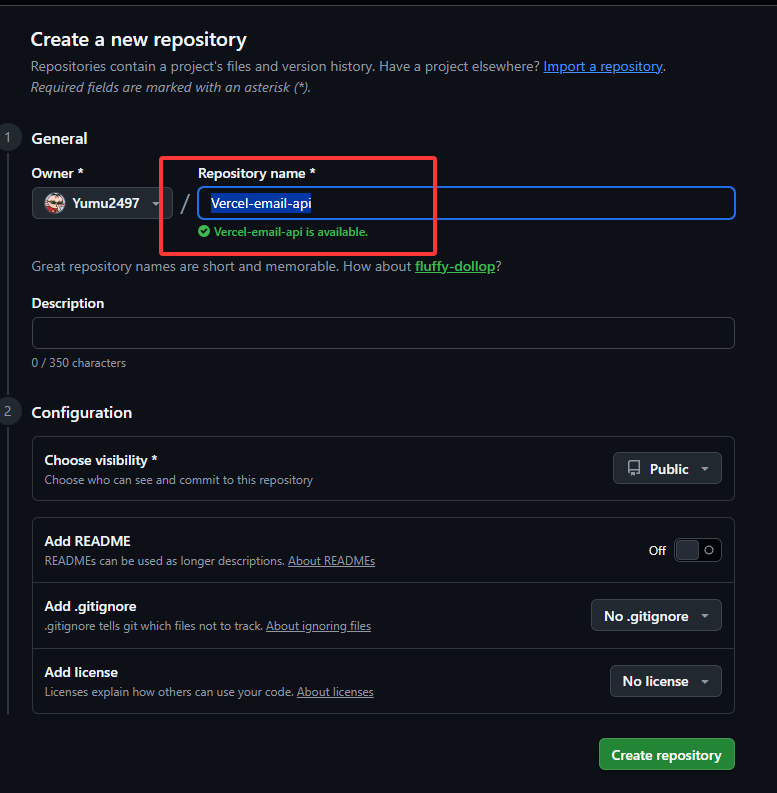The width and height of the screenshot is (777, 793).
Task: Click the step 2 Configuration marker
Action: click(9, 412)
